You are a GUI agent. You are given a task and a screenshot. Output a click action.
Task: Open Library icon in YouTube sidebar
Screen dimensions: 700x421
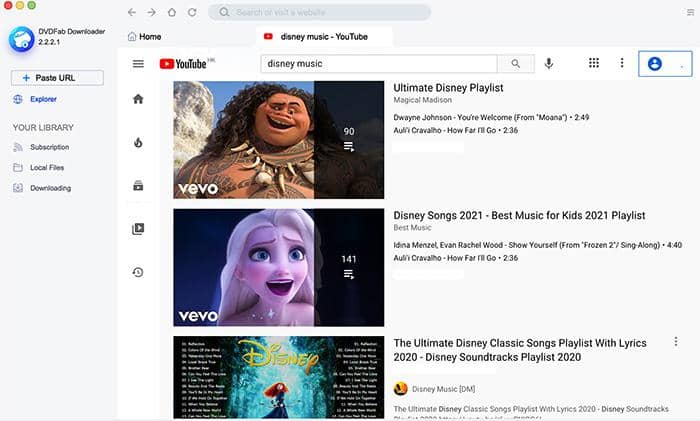(x=138, y=229)
